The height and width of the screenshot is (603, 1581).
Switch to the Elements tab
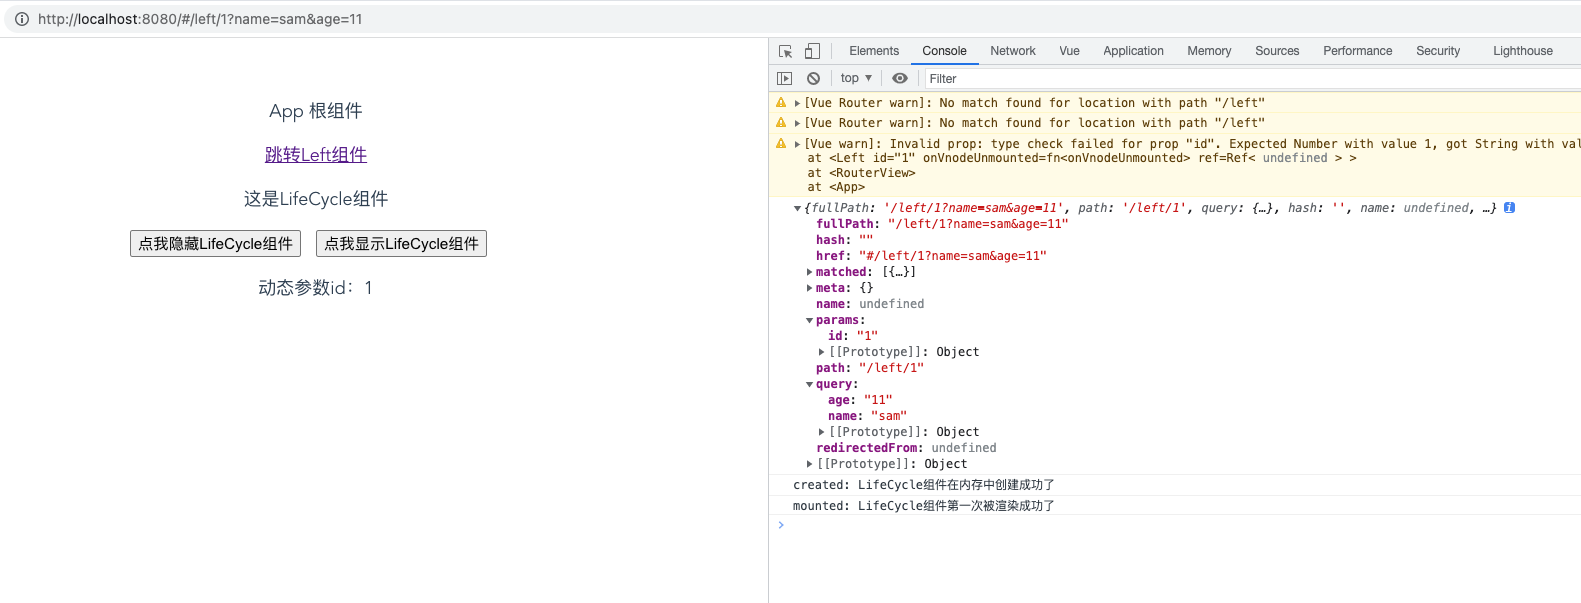(x=874, y=51)
